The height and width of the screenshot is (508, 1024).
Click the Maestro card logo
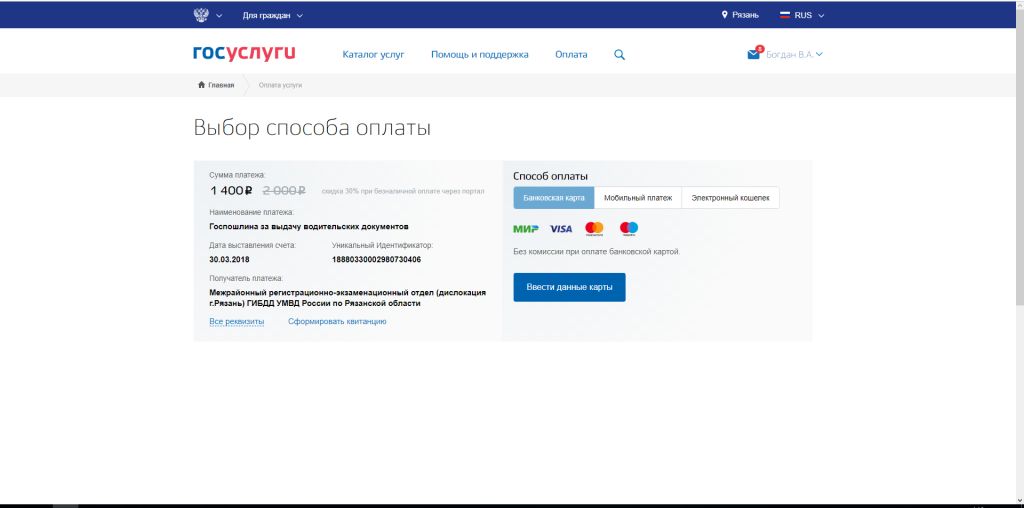[629, 229]
